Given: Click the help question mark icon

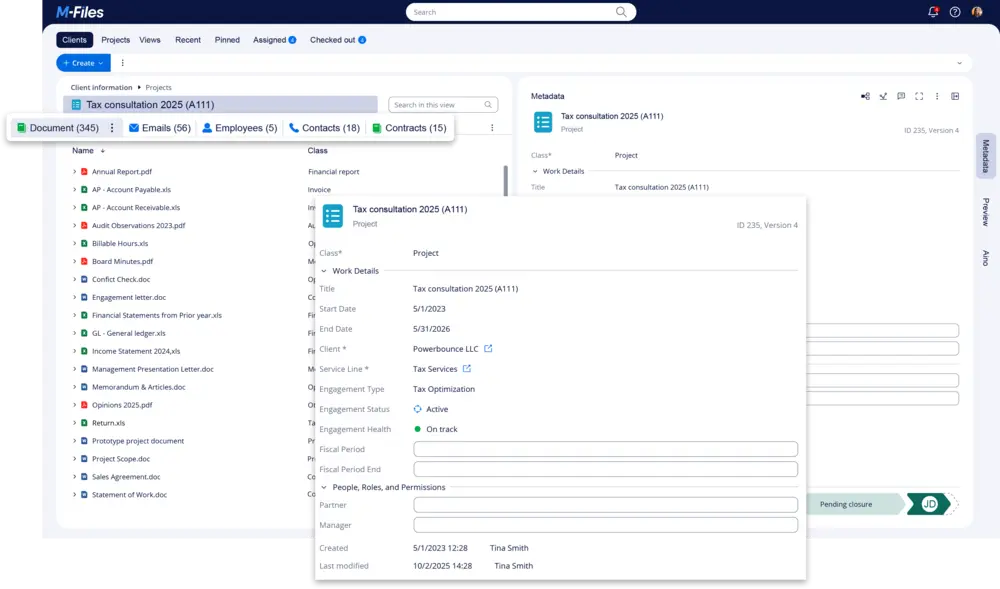Looking at the screenshot, I should click(x=955, y=12).
